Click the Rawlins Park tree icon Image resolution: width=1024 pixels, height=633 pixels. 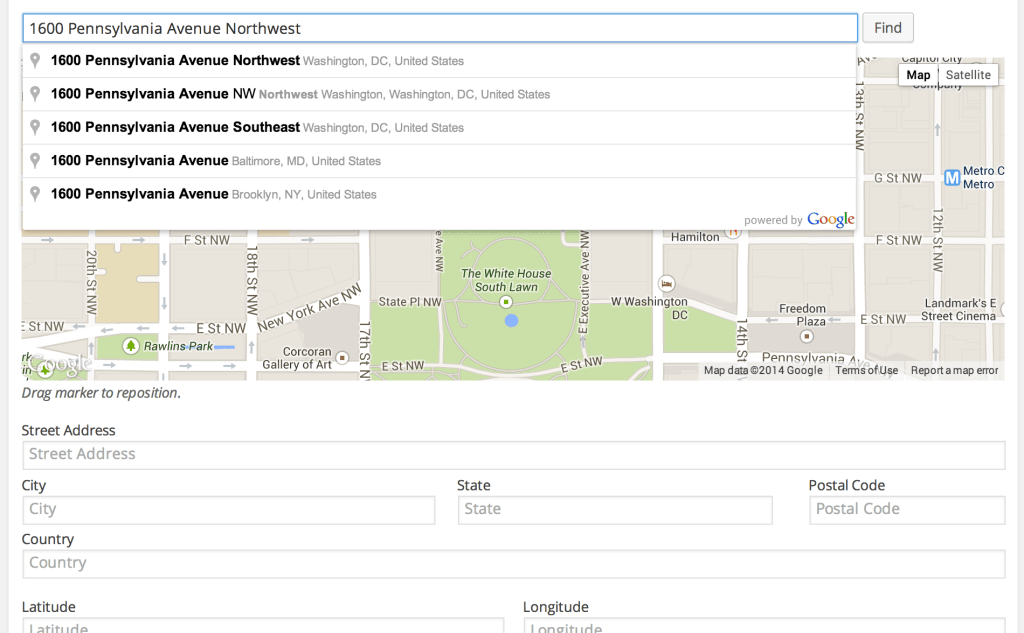pyautogui.click(x=130, y=346)
